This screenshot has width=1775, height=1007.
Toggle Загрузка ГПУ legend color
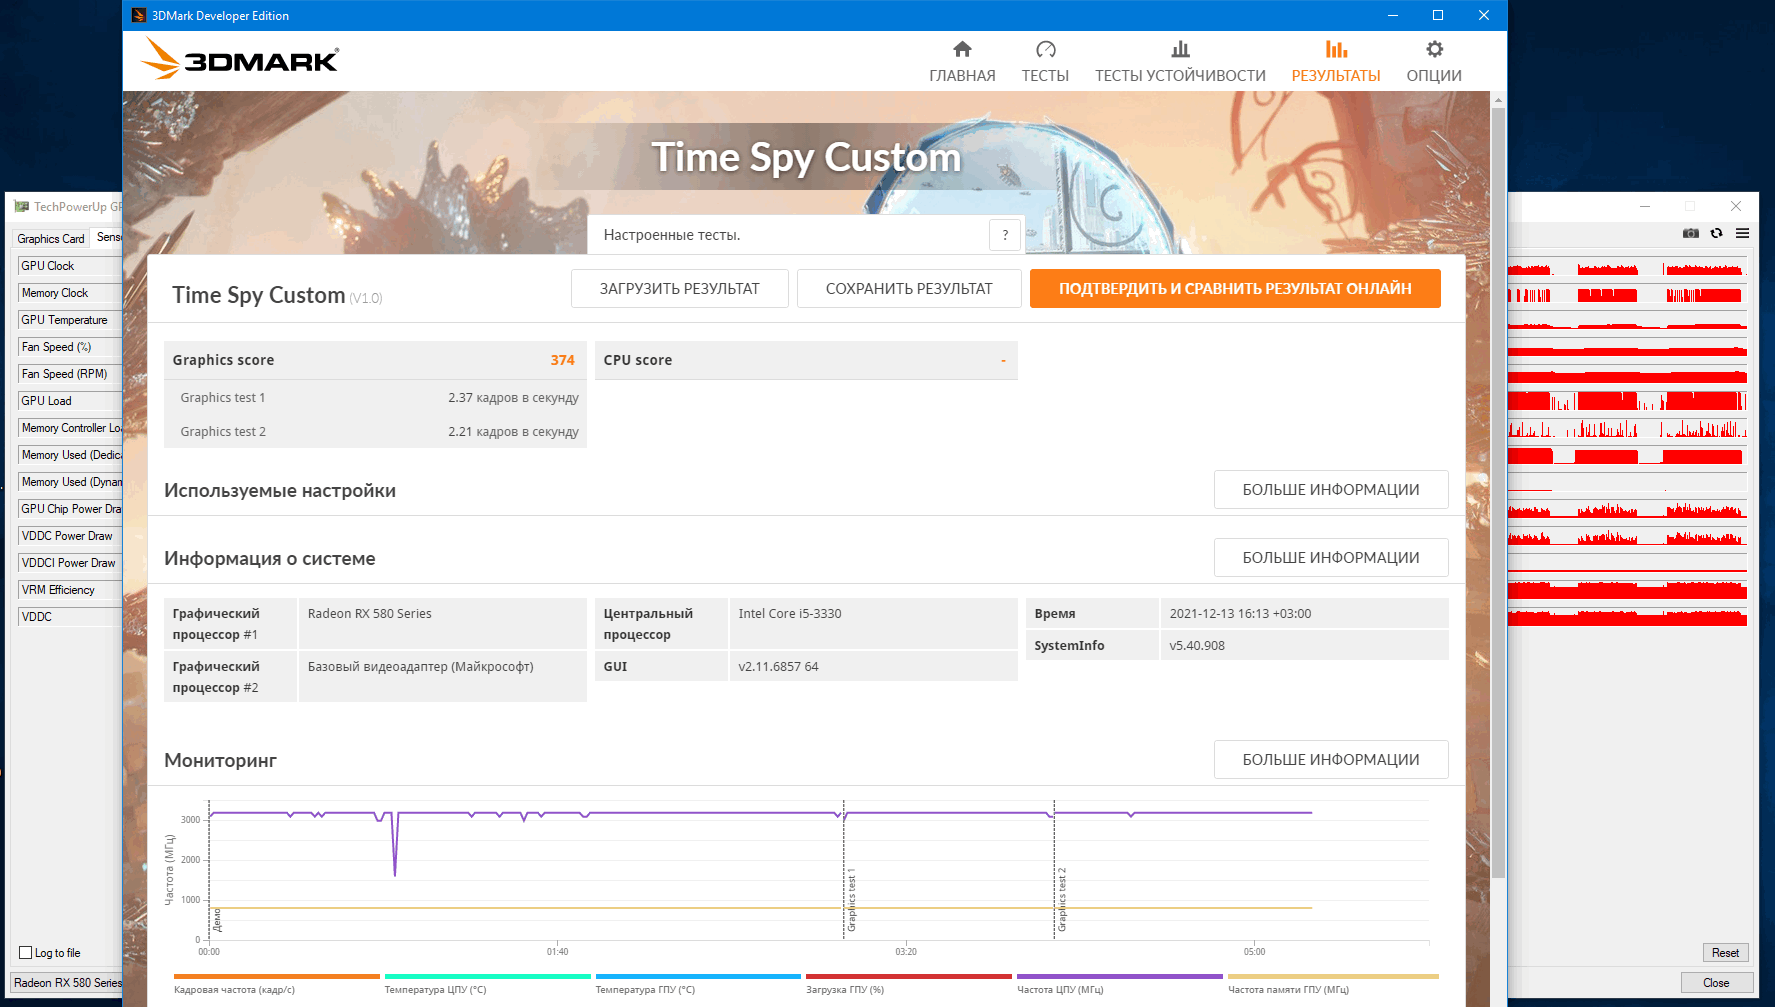coord(909,977)
